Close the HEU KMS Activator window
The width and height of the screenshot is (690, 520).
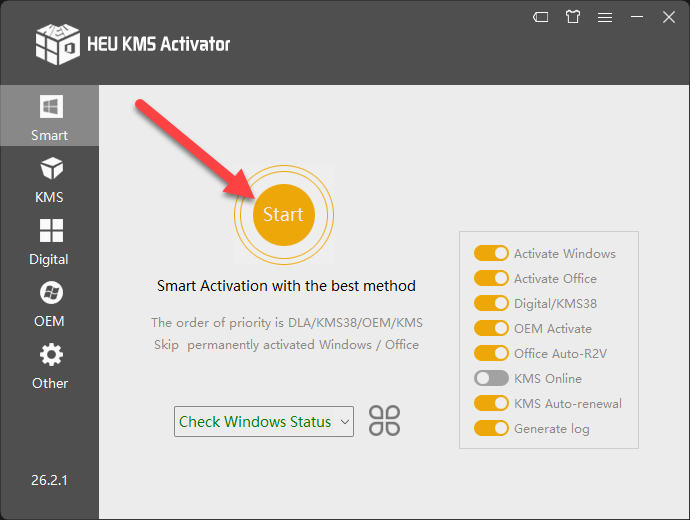[x=669, y=17]
